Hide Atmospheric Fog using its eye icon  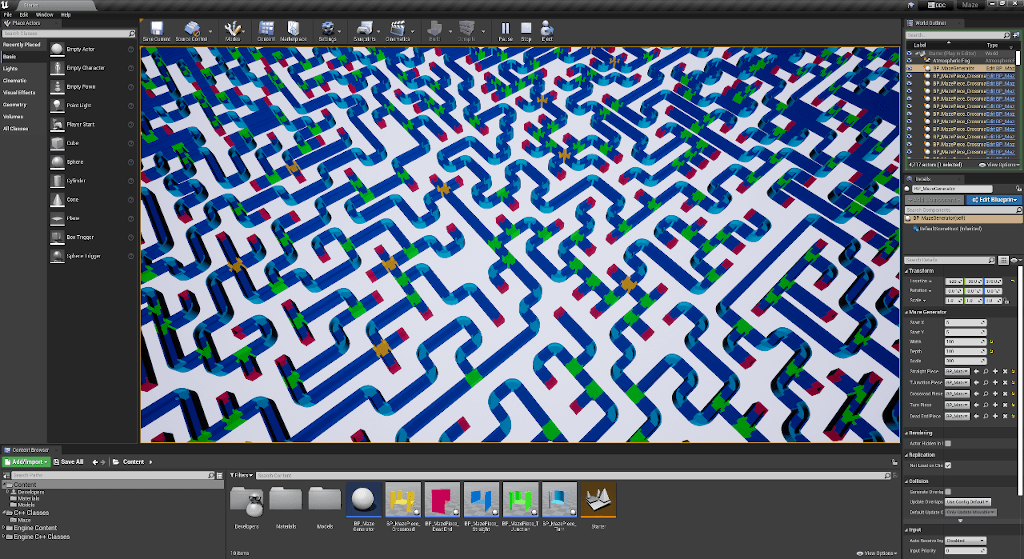(x=910, y=60)
